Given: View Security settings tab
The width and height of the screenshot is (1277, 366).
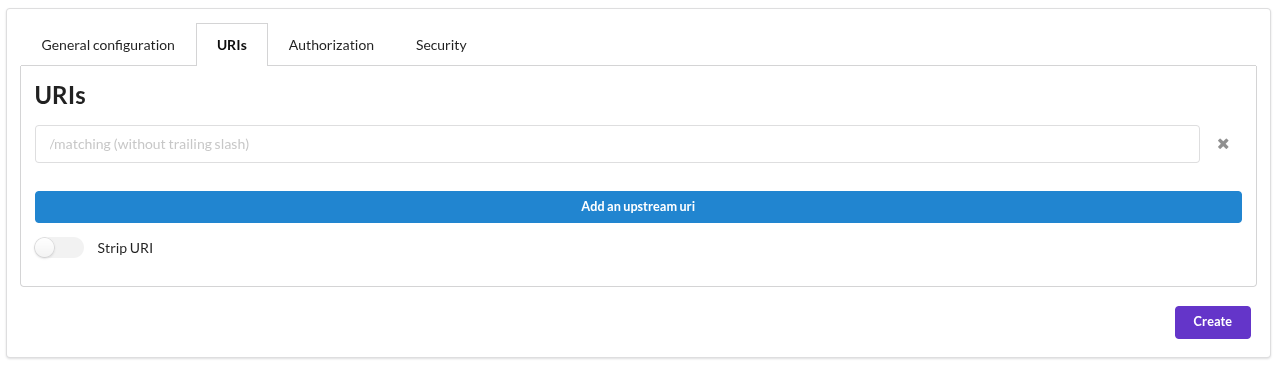Looking at the screenshot, I should (x=441, y=45).
